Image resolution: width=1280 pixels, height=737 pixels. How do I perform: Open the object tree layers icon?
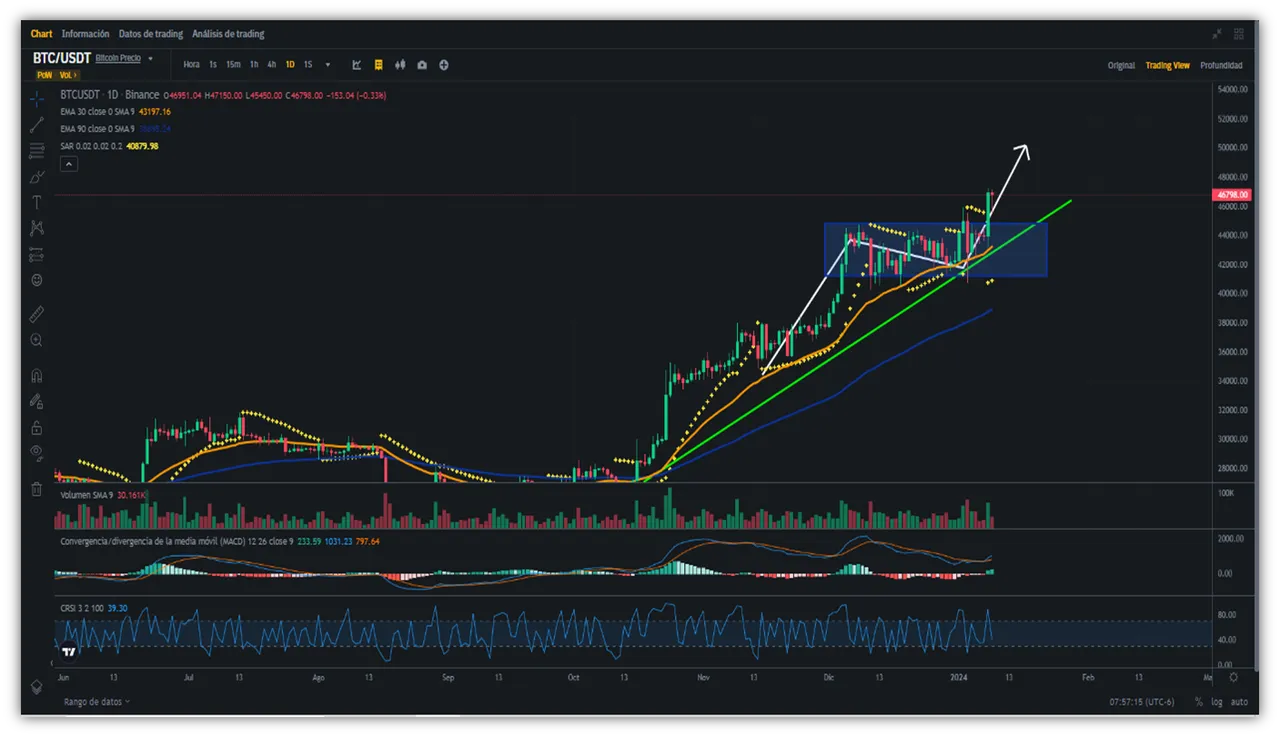point(37,688)
